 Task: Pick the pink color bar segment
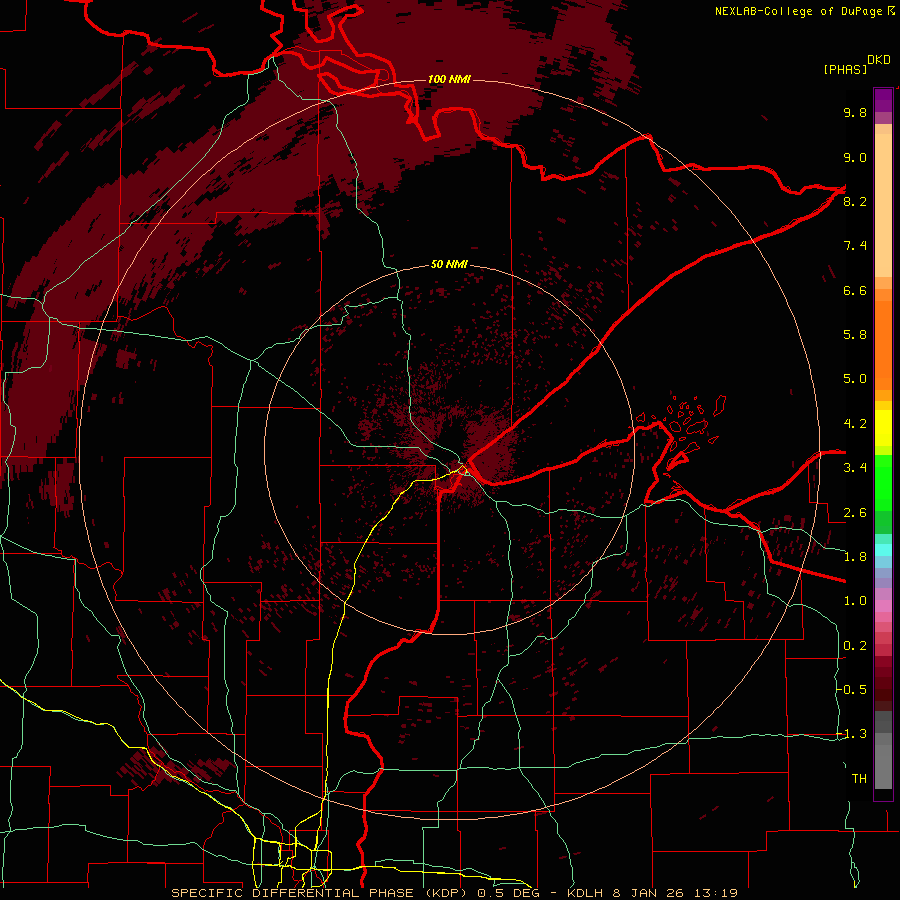point(883,606)
